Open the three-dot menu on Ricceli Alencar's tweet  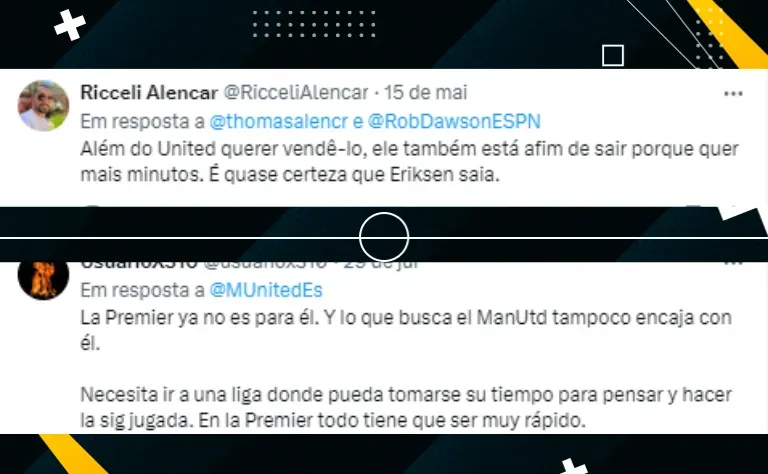pyautogui.click(x=733, y=94)
